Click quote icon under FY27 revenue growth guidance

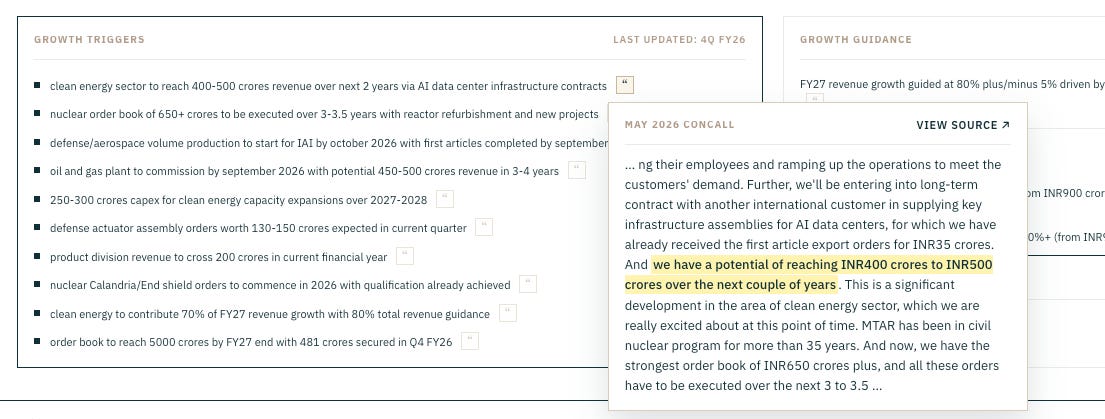[814, 100]
